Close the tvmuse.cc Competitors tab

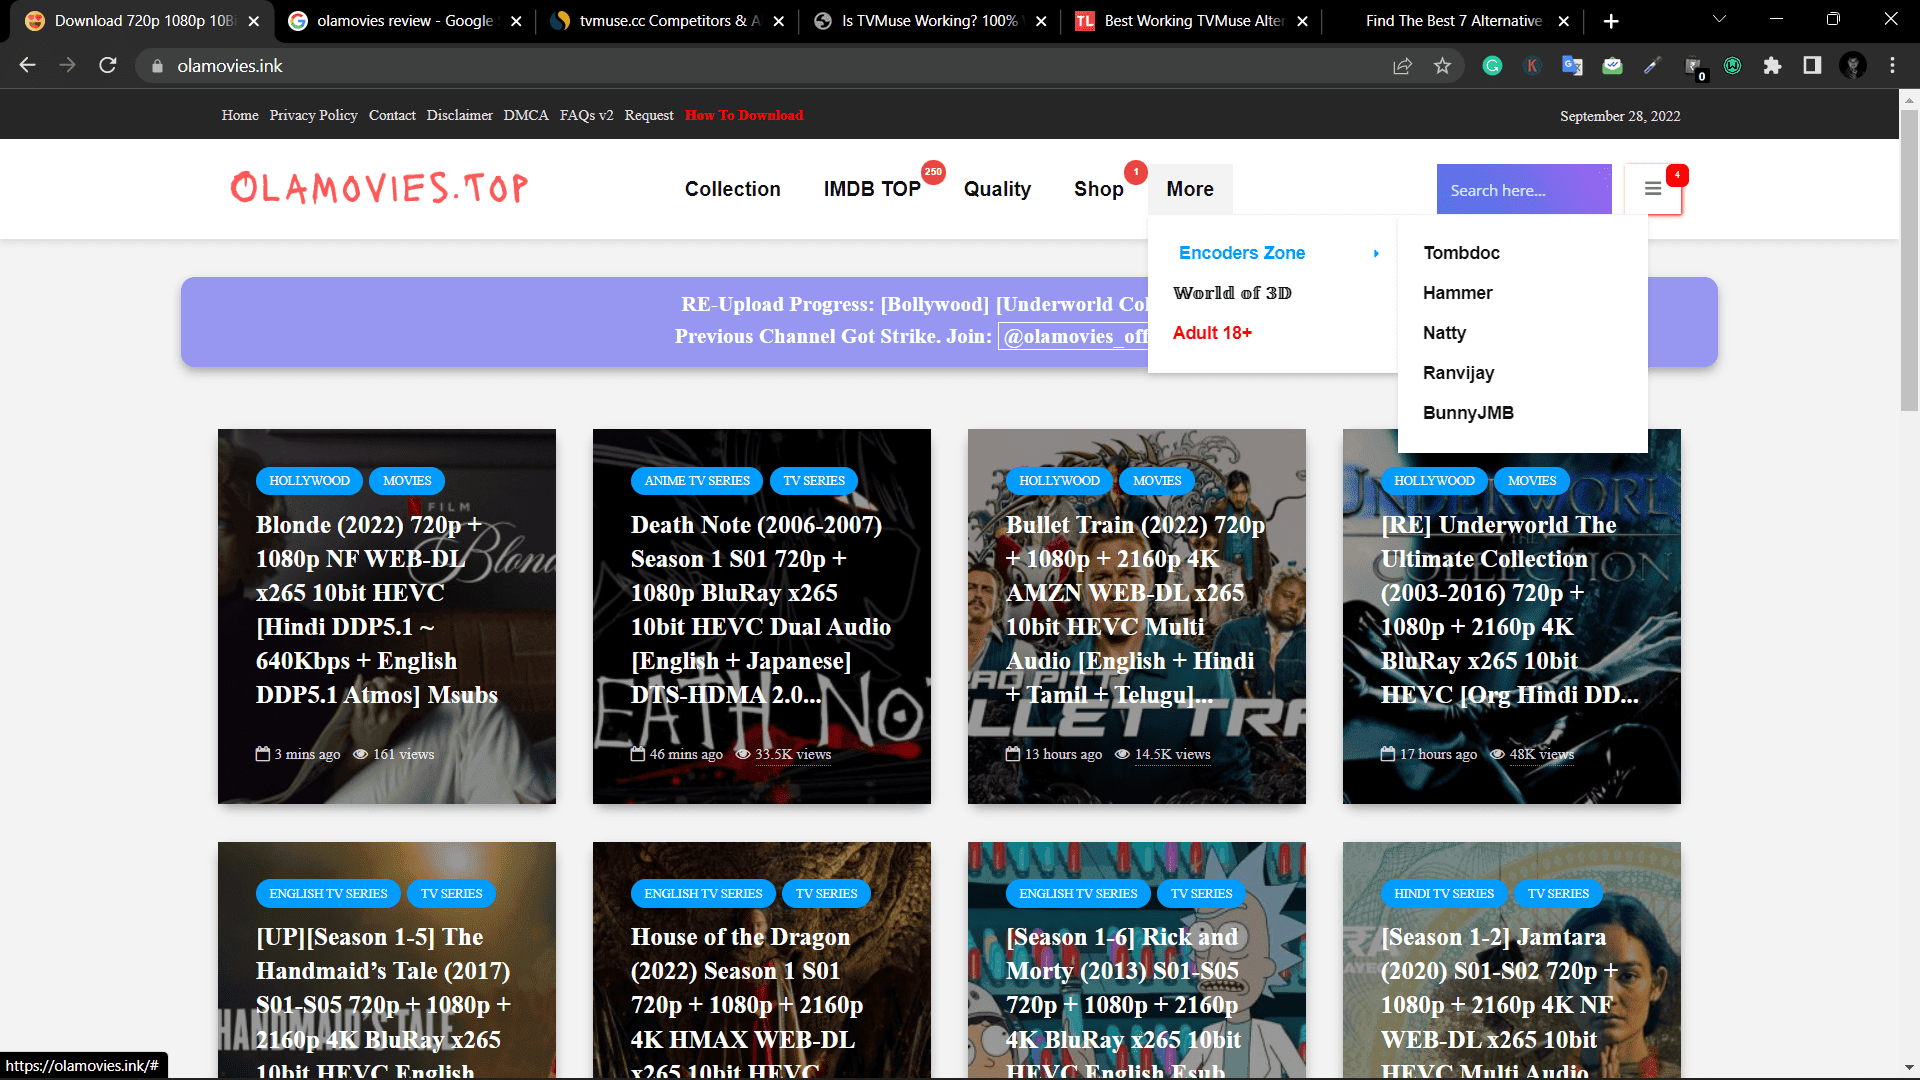click(x=779, y=21)
